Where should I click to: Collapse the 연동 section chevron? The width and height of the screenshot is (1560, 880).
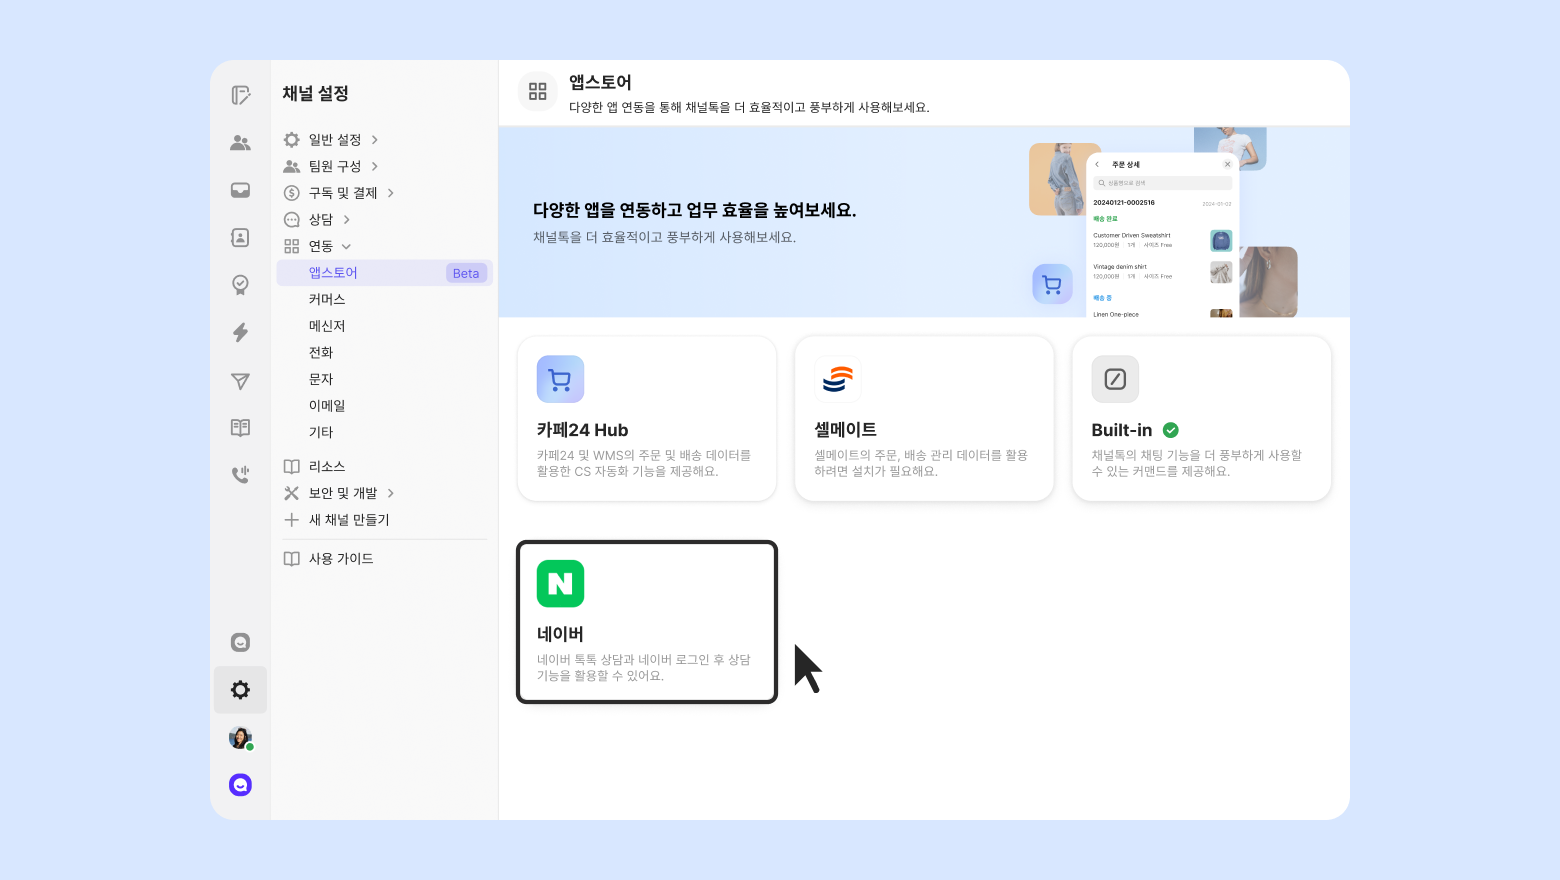click(x=347, y=246)
